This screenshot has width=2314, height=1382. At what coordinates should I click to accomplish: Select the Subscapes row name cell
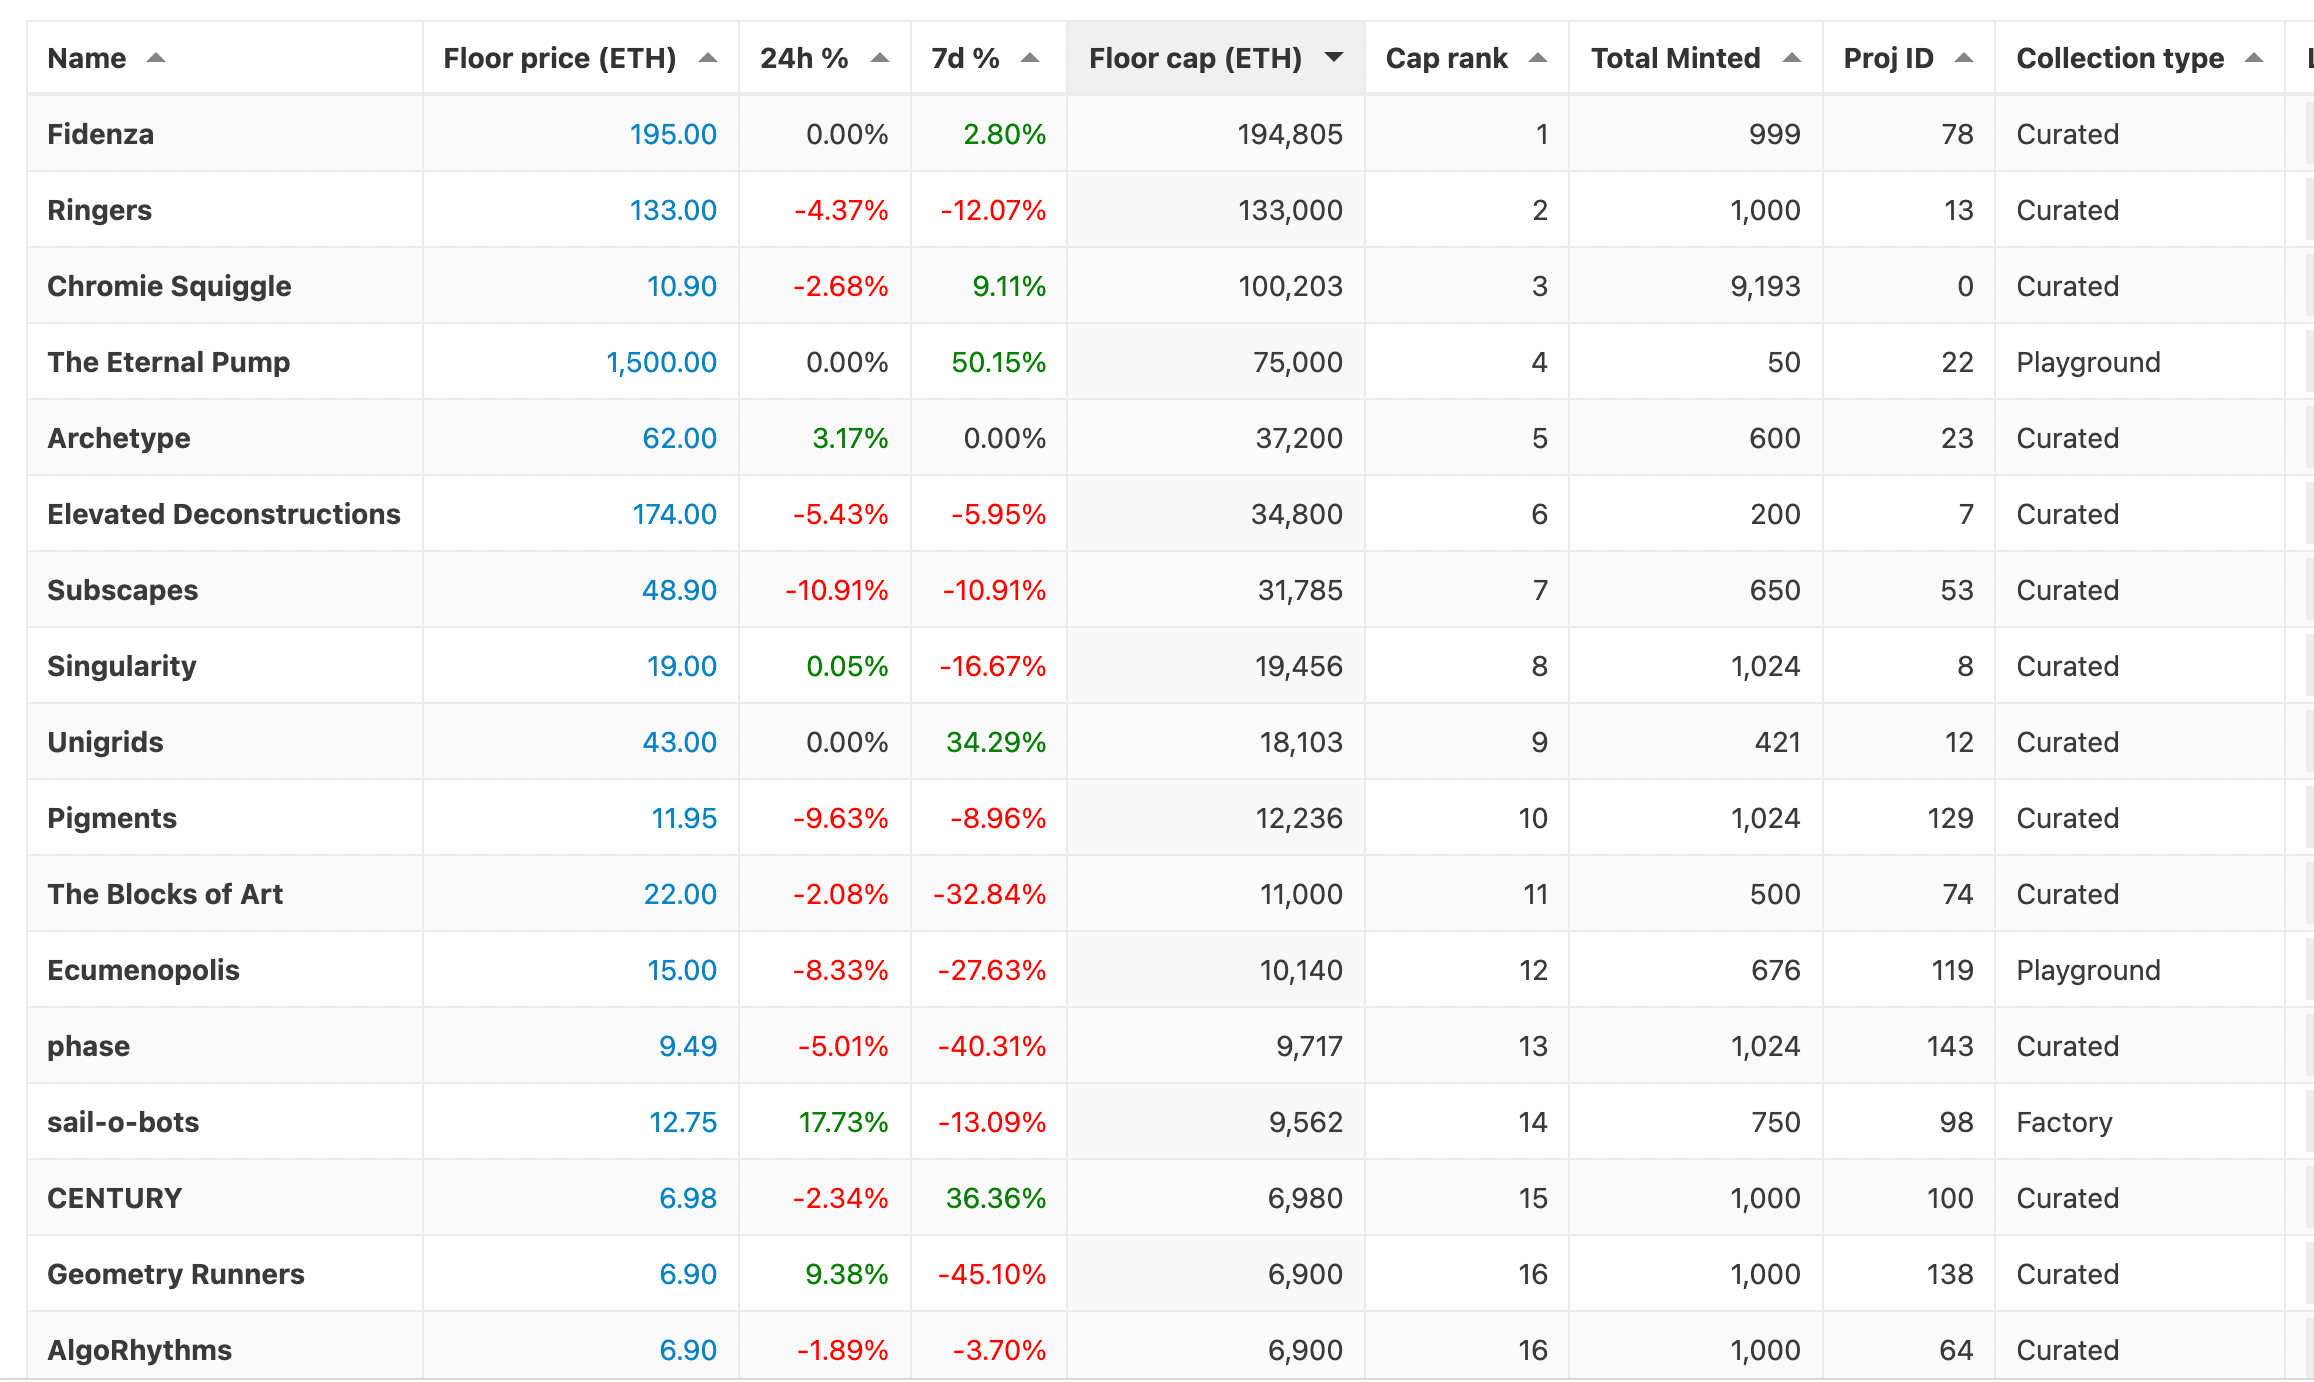[x=122, y=590]
